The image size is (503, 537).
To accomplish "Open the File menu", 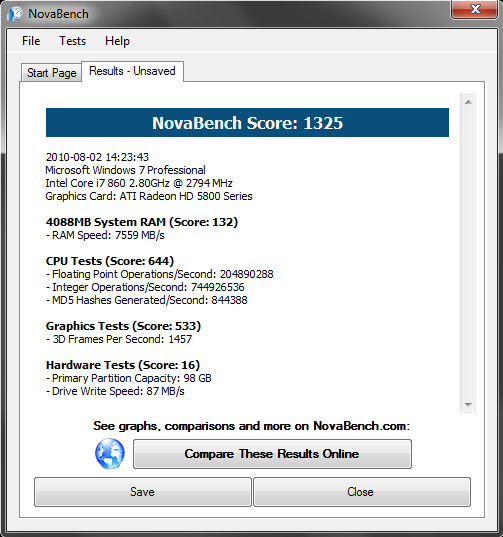I will click(31, 41).
